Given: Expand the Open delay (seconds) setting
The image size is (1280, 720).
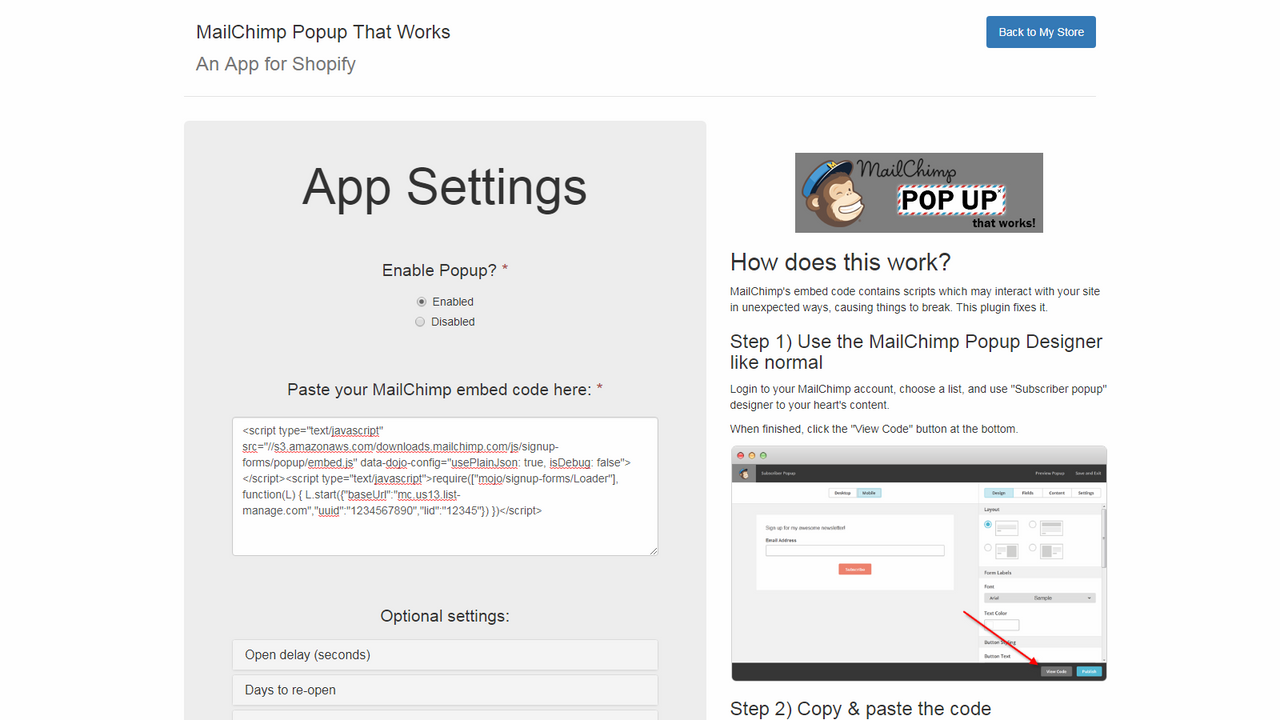Looking at the screenshot, I should (445, 655).
